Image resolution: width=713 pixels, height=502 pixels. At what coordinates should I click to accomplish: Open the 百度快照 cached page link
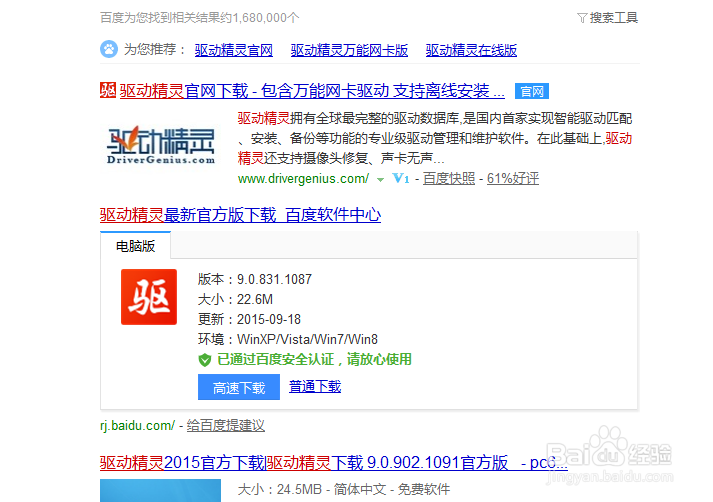pos(449,179)
